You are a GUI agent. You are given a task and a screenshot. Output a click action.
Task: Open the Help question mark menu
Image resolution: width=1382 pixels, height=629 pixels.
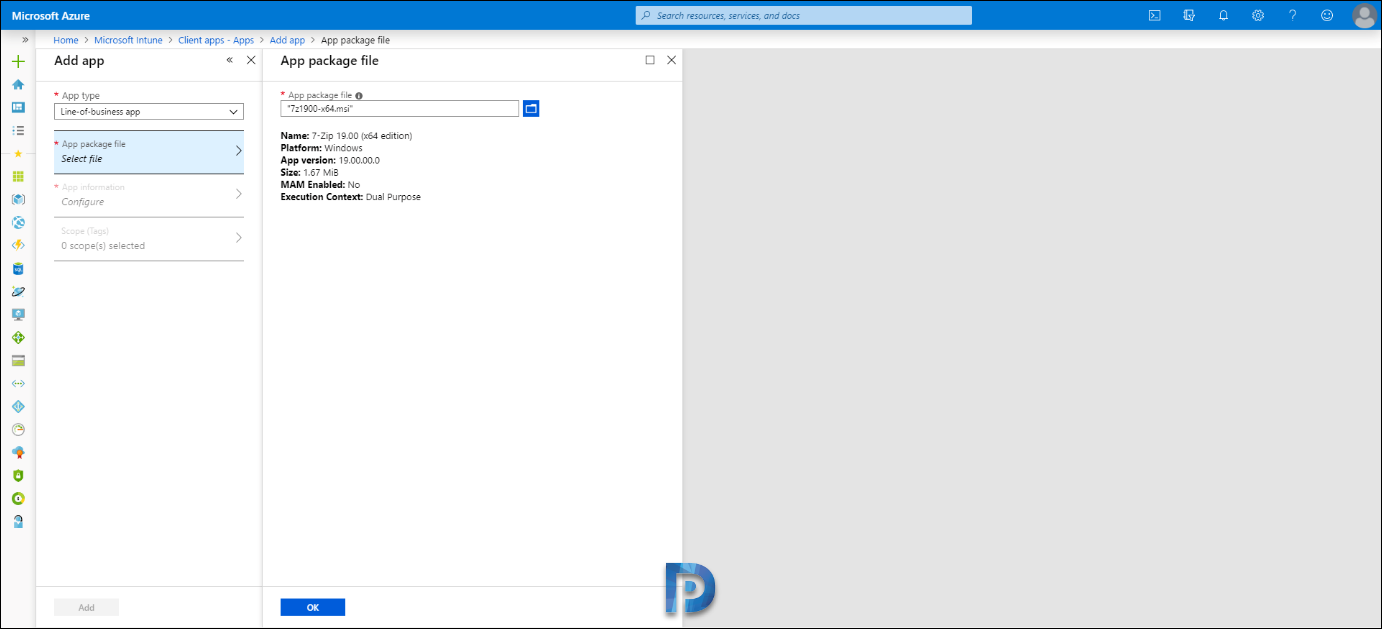(1293, 15)
